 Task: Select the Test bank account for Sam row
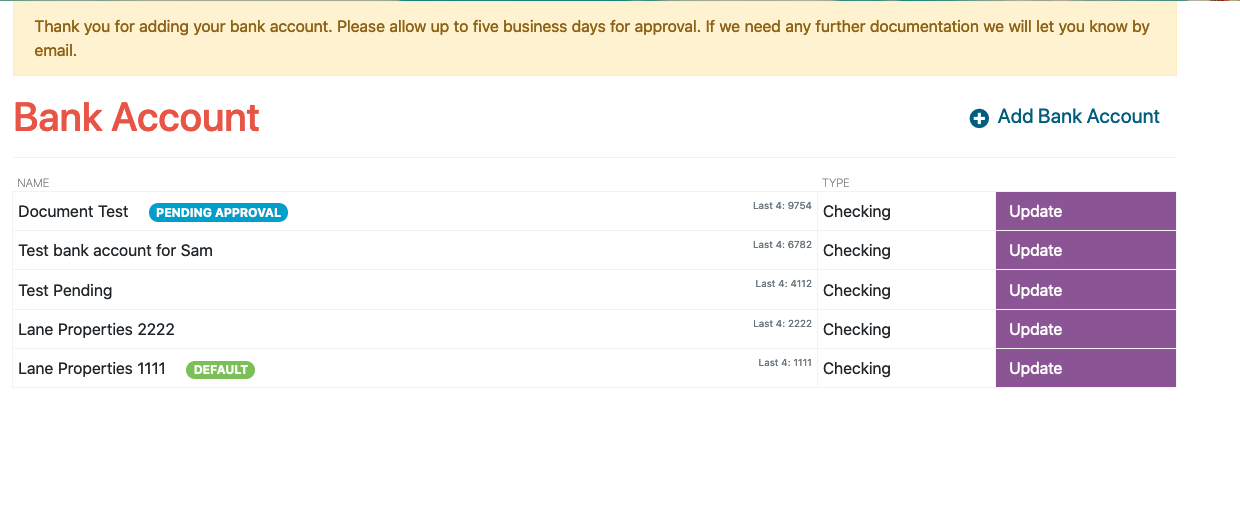[594, 250]
